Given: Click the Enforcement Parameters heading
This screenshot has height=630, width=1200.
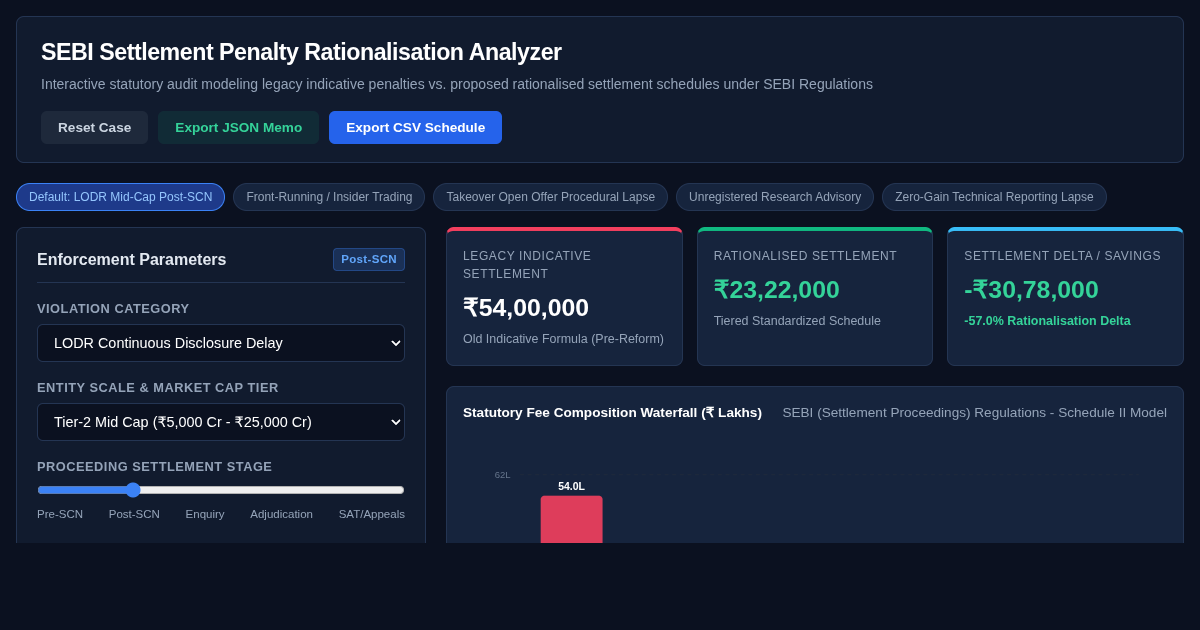Looking at the screenshot, I should point(132,260).
